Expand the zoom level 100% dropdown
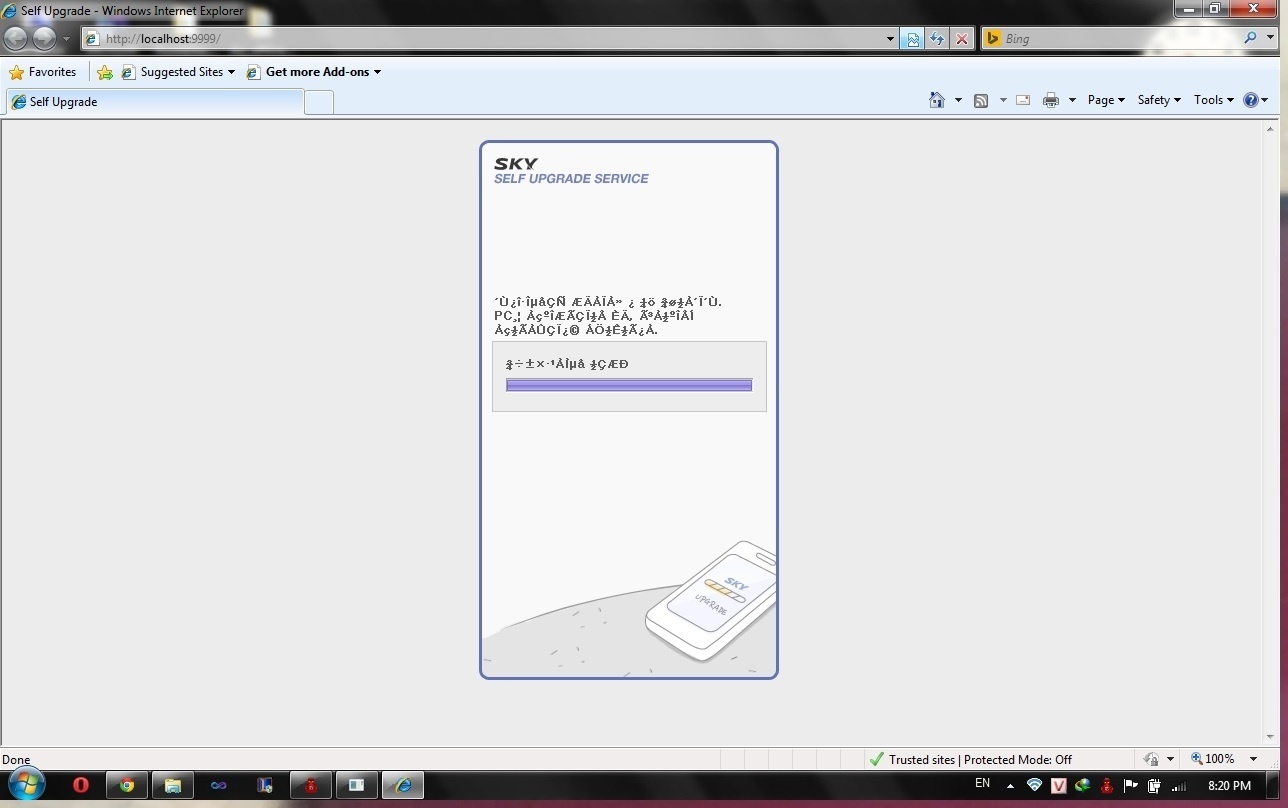The width and height of the screenshot is (1288, 808). 1253,759
